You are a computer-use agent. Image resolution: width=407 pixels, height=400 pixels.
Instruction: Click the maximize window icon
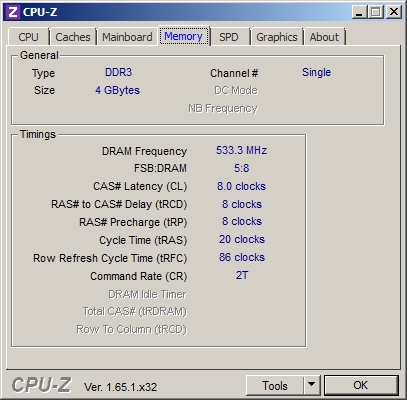(376, 12)
